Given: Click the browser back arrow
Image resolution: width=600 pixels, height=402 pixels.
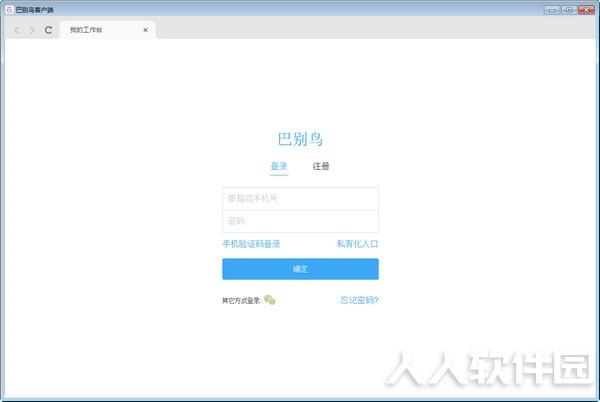Looking at the screenshot, I should [x=16, y=30].
